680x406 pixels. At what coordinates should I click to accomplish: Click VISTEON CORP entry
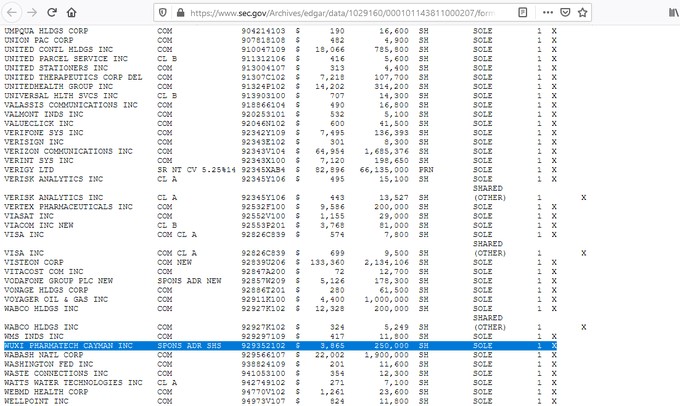click(33, 262)
